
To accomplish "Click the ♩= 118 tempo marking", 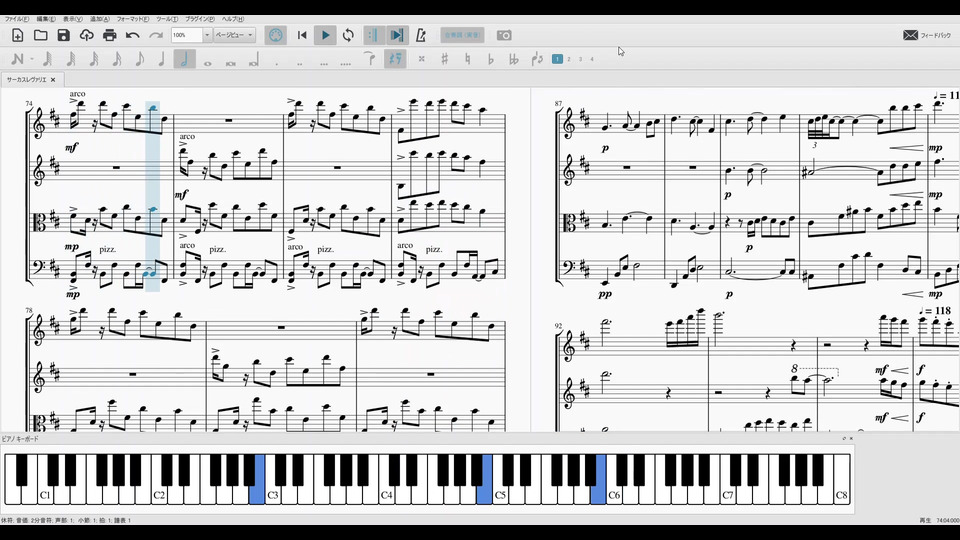I will [x=934, y=311].
